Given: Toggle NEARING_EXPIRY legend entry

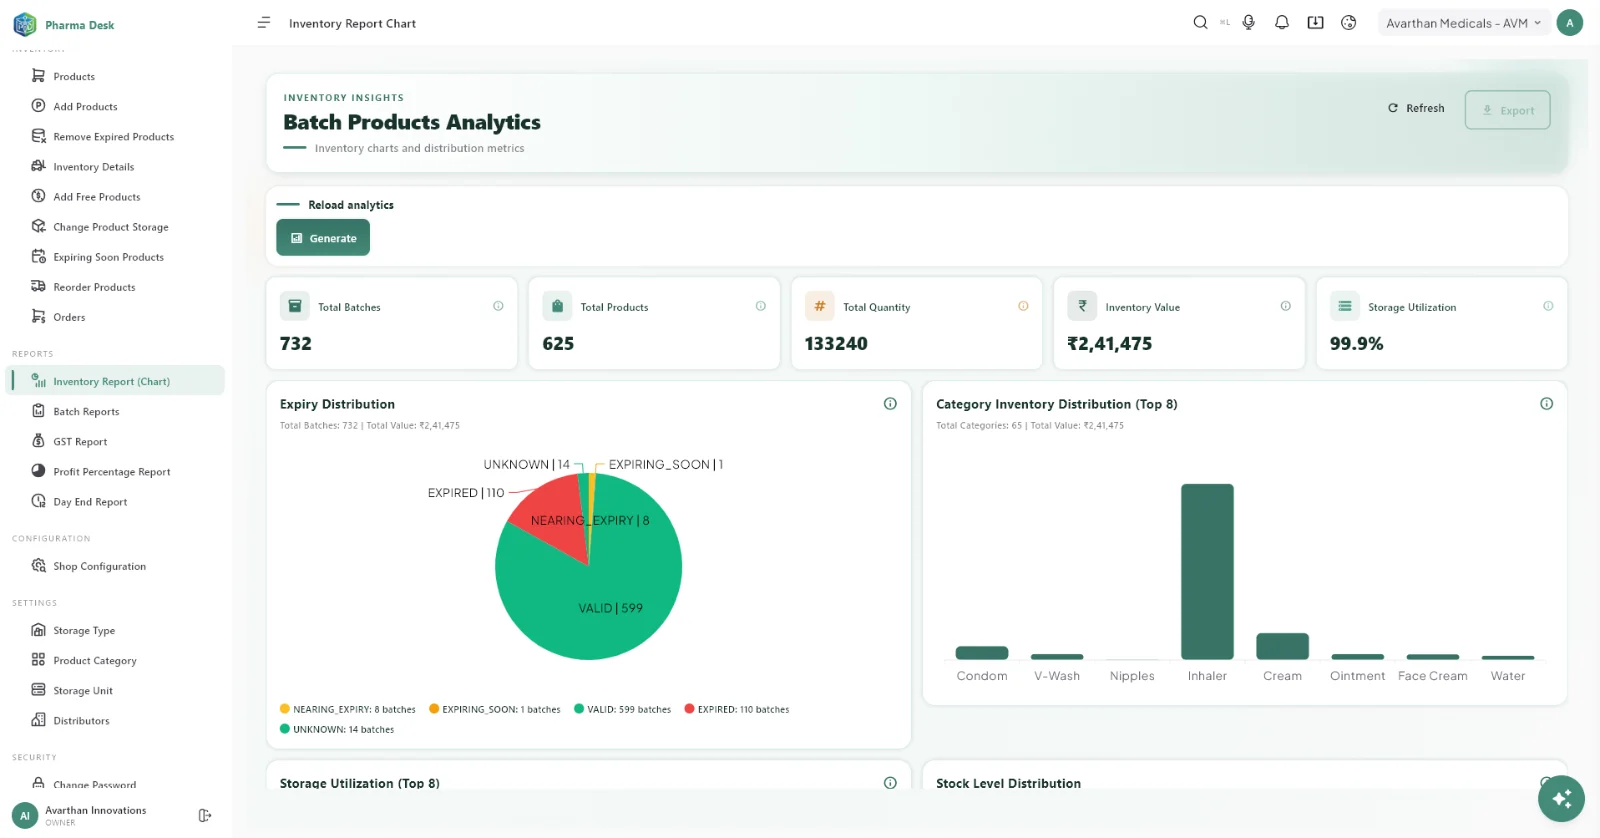Looking at the screenshot, I should pyautogui.click(x=347, y=709).
